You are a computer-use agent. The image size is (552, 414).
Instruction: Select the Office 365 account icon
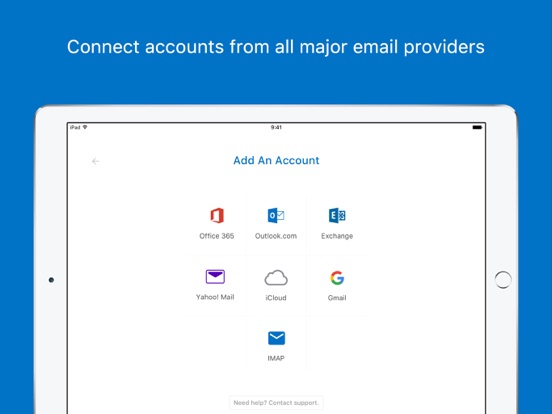click(x=217, y=215)
